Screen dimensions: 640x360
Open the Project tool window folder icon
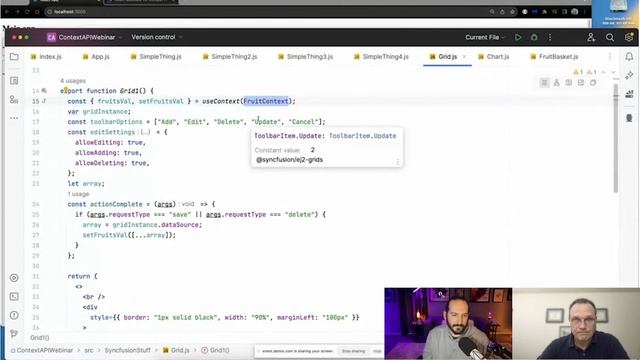pos(14,57)
